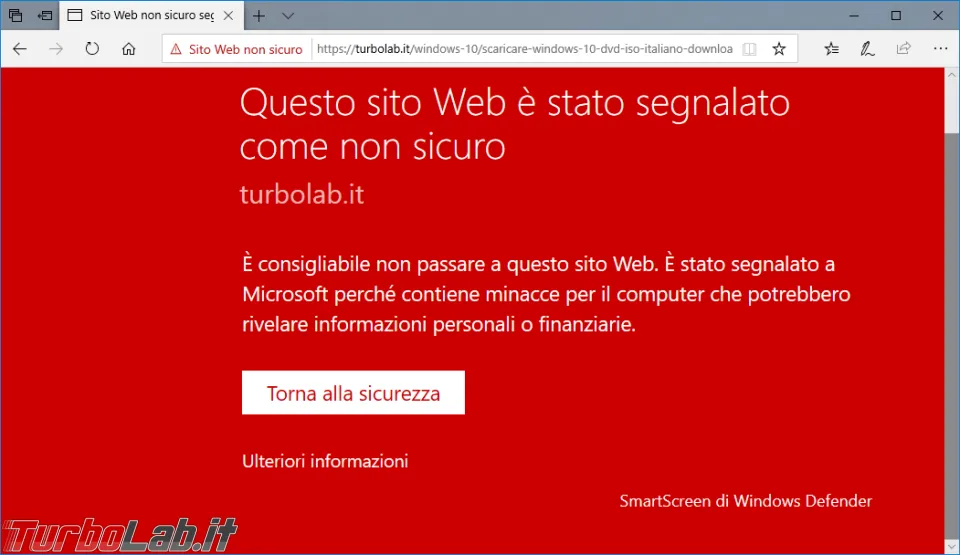Screen dimensions: 960x555
Task: Expand 'Ulteriori informazioni' link
Action: (325, 461)
